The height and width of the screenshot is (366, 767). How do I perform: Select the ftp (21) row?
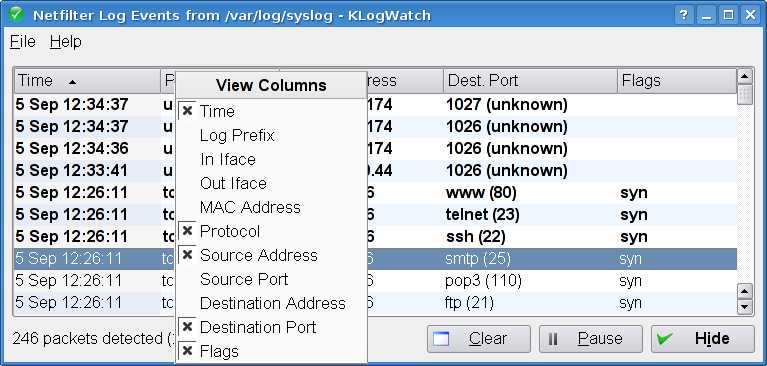[375, 303]
